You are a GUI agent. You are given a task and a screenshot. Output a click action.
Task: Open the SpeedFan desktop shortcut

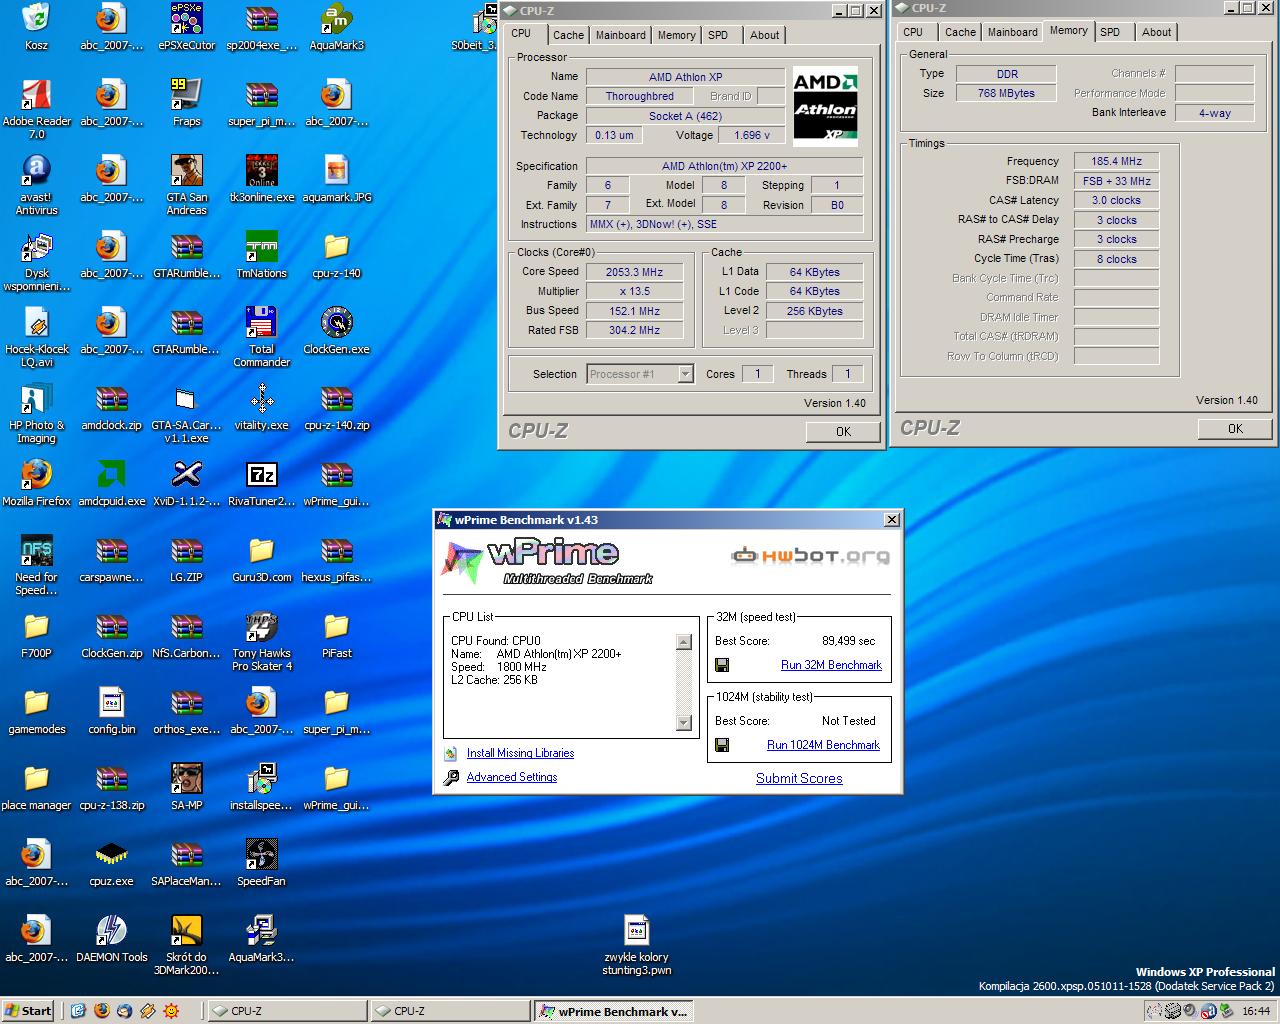[x=261, y=863]
